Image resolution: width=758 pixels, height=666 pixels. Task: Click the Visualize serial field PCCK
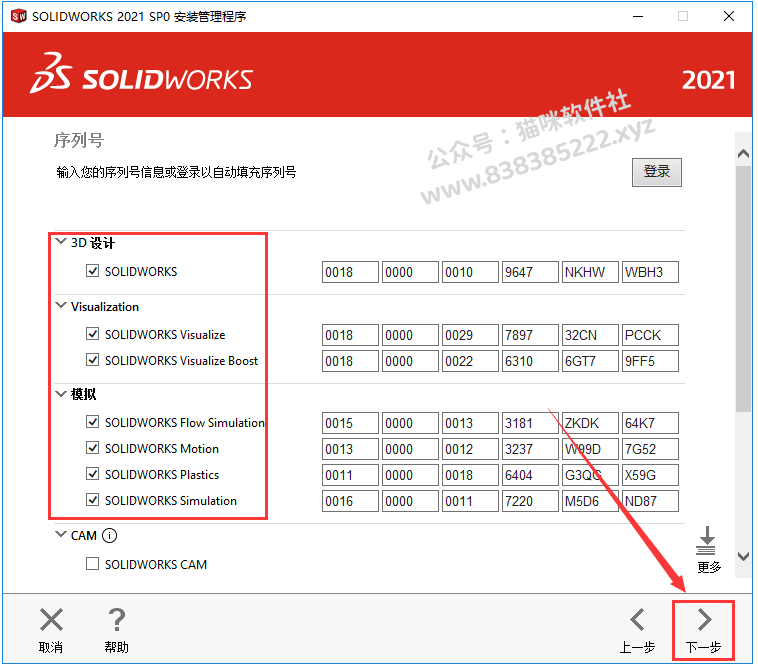(x=651, y=335)
